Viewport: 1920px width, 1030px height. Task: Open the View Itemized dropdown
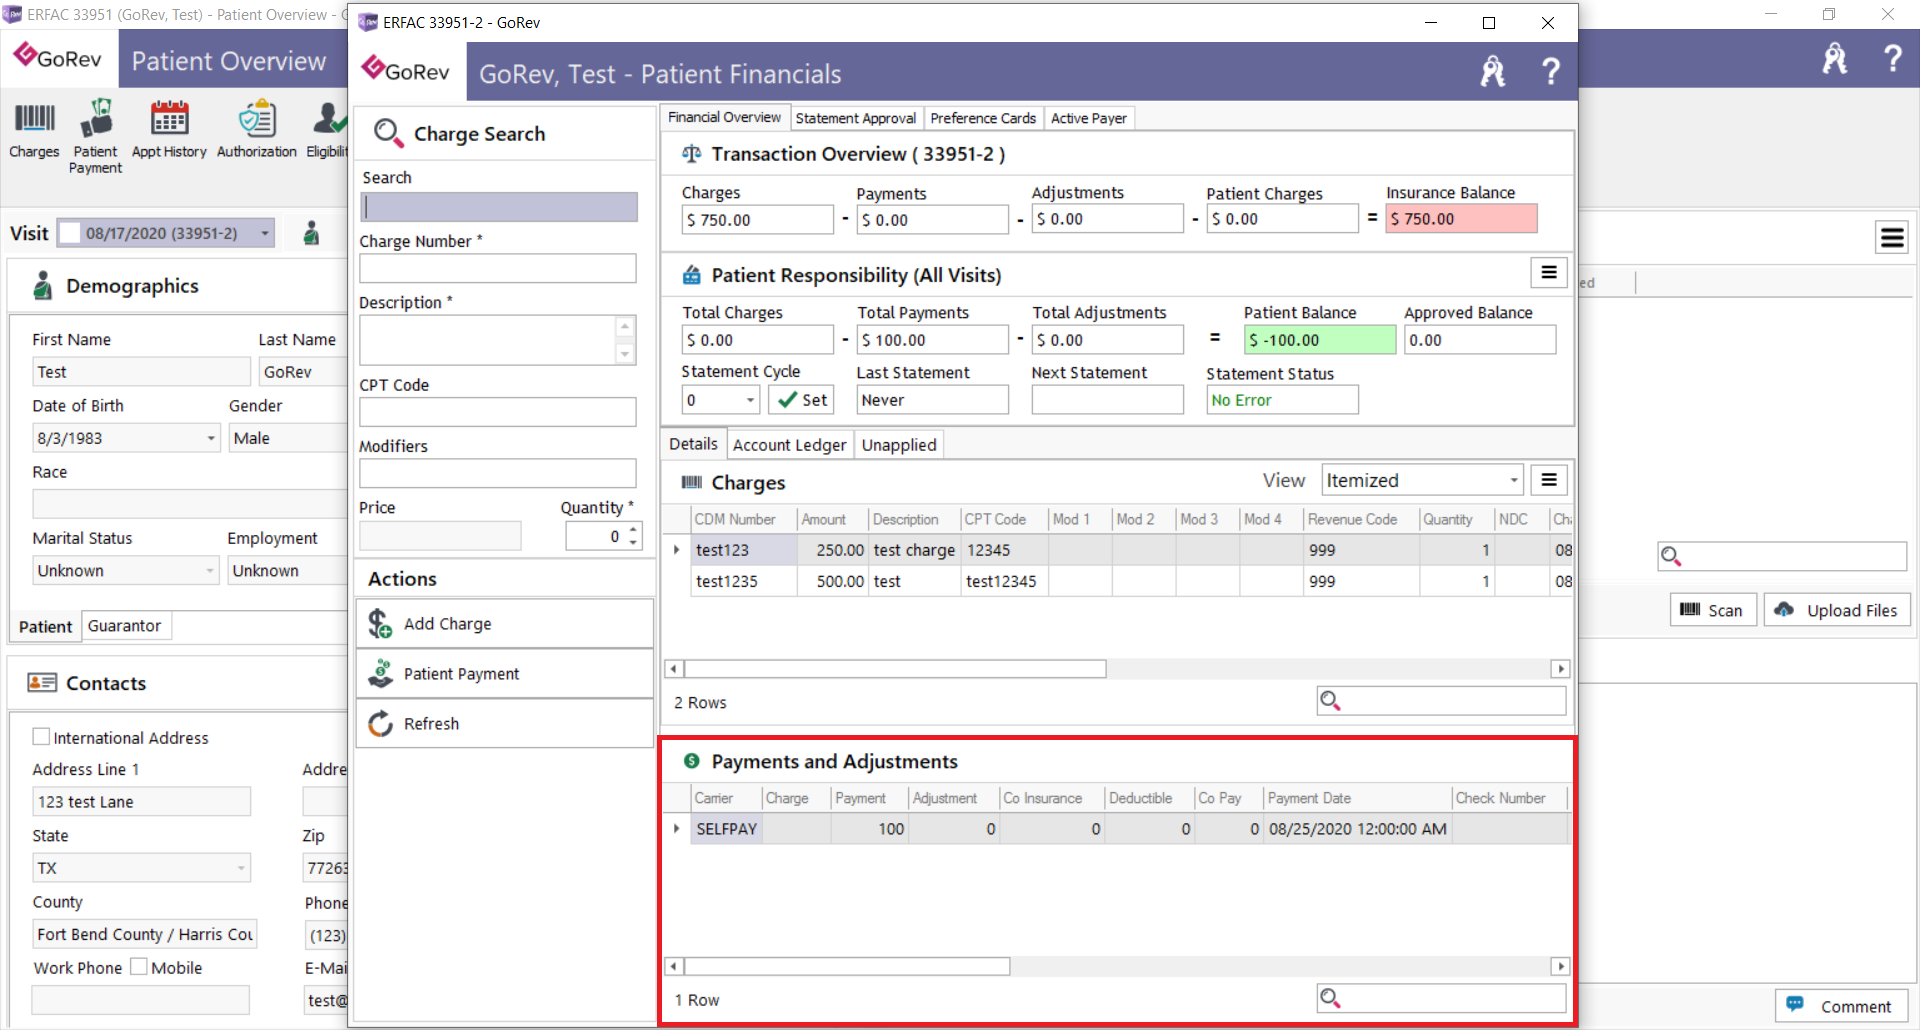(x=1513, y=481)
